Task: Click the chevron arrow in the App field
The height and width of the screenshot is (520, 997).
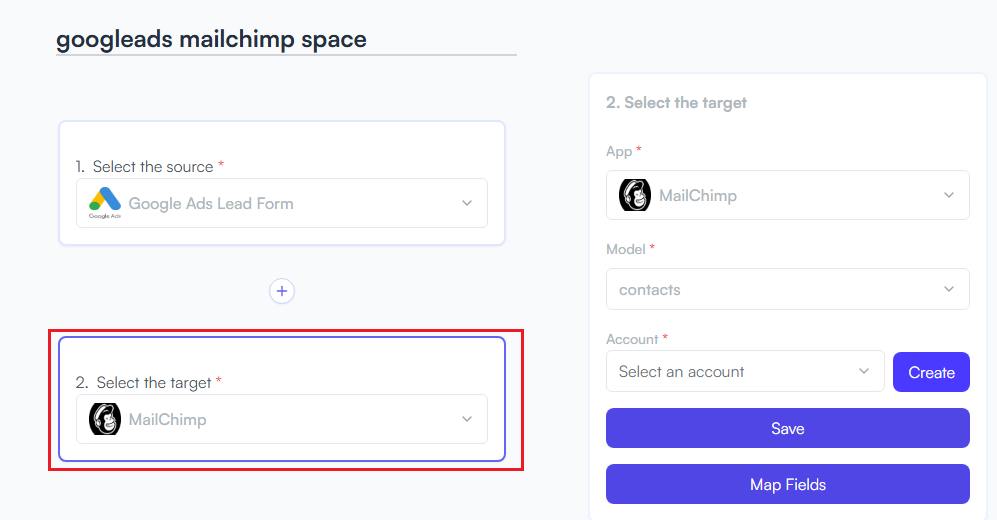Action: [949, 195]
